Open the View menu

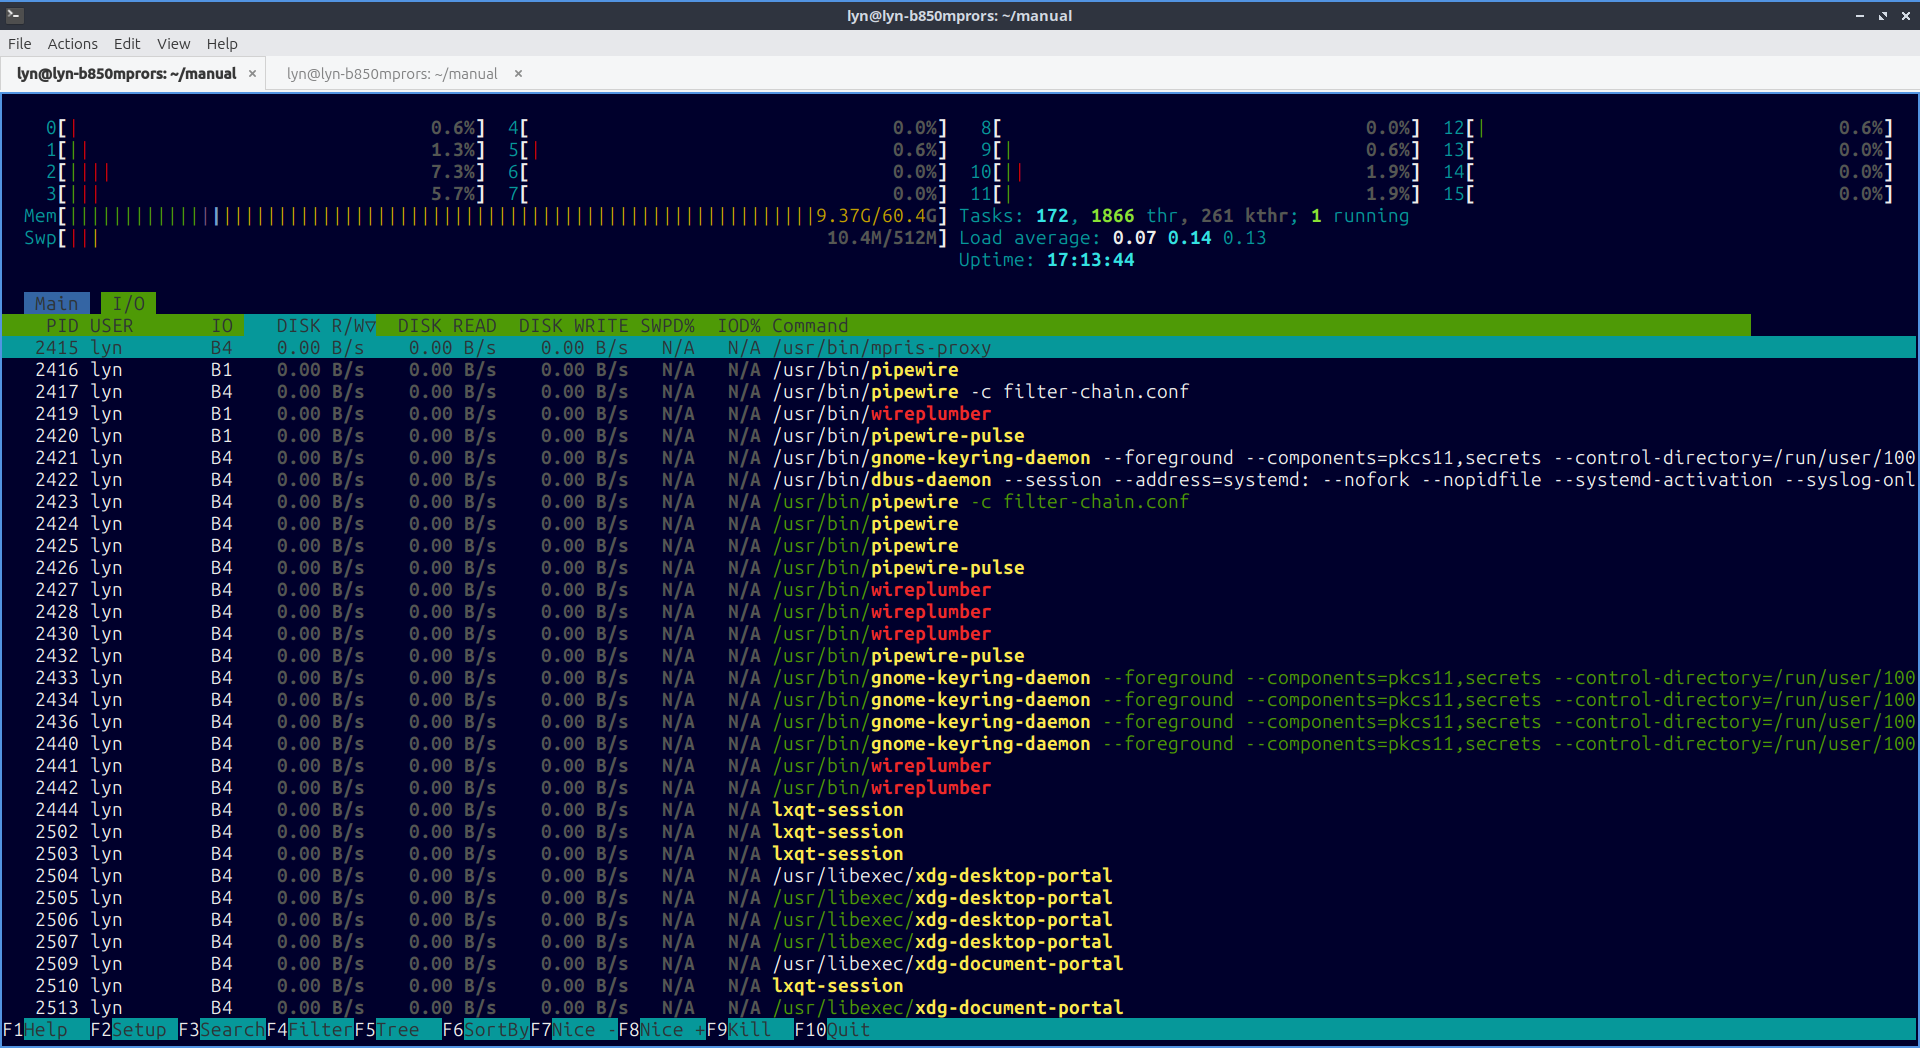point(173,44)
